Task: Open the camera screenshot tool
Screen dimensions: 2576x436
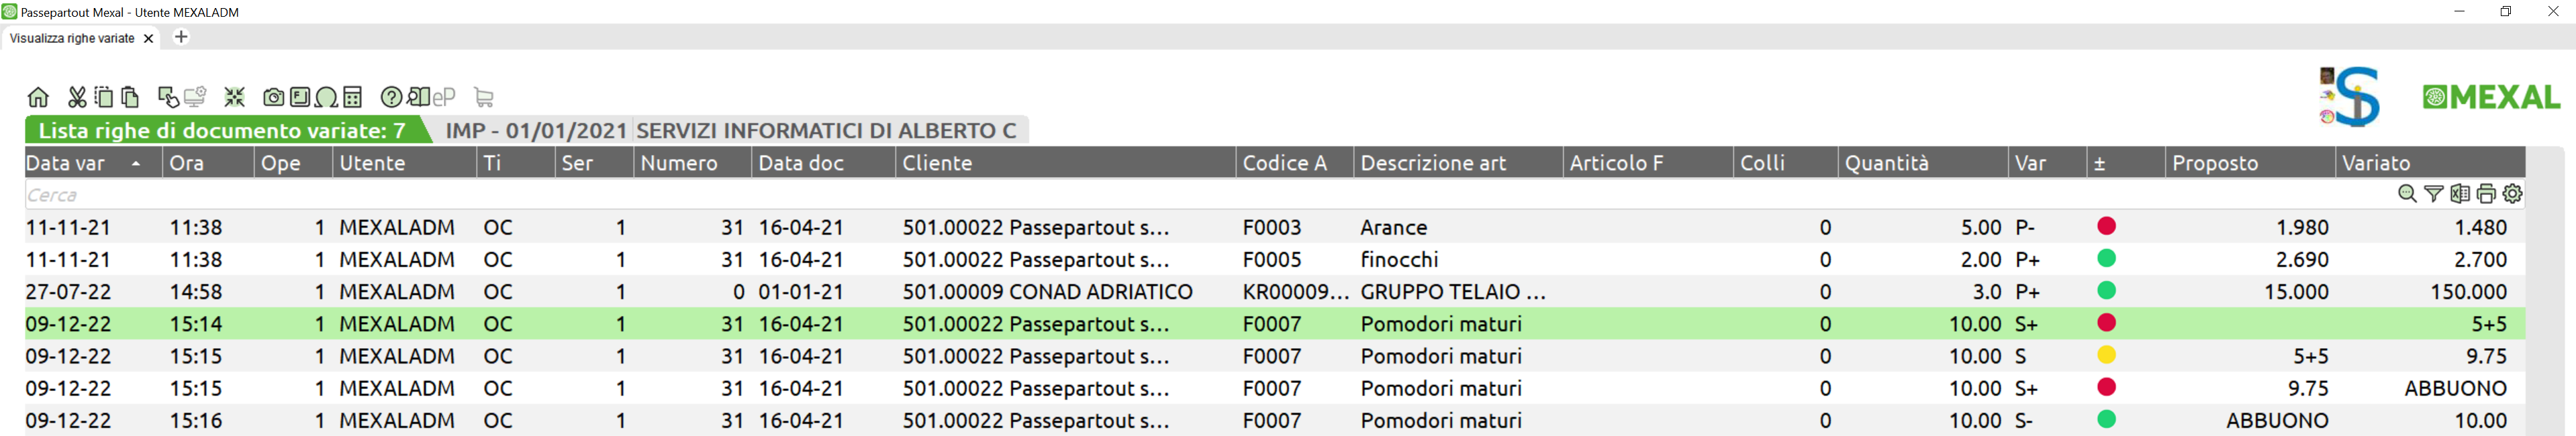Action: [x=273, y=97]
